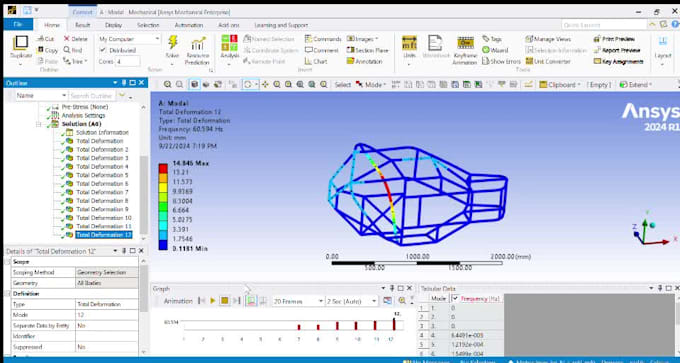The height and width of the screenshot is (363, 680).
Task: Click the Delete icon
Action: 67,39
